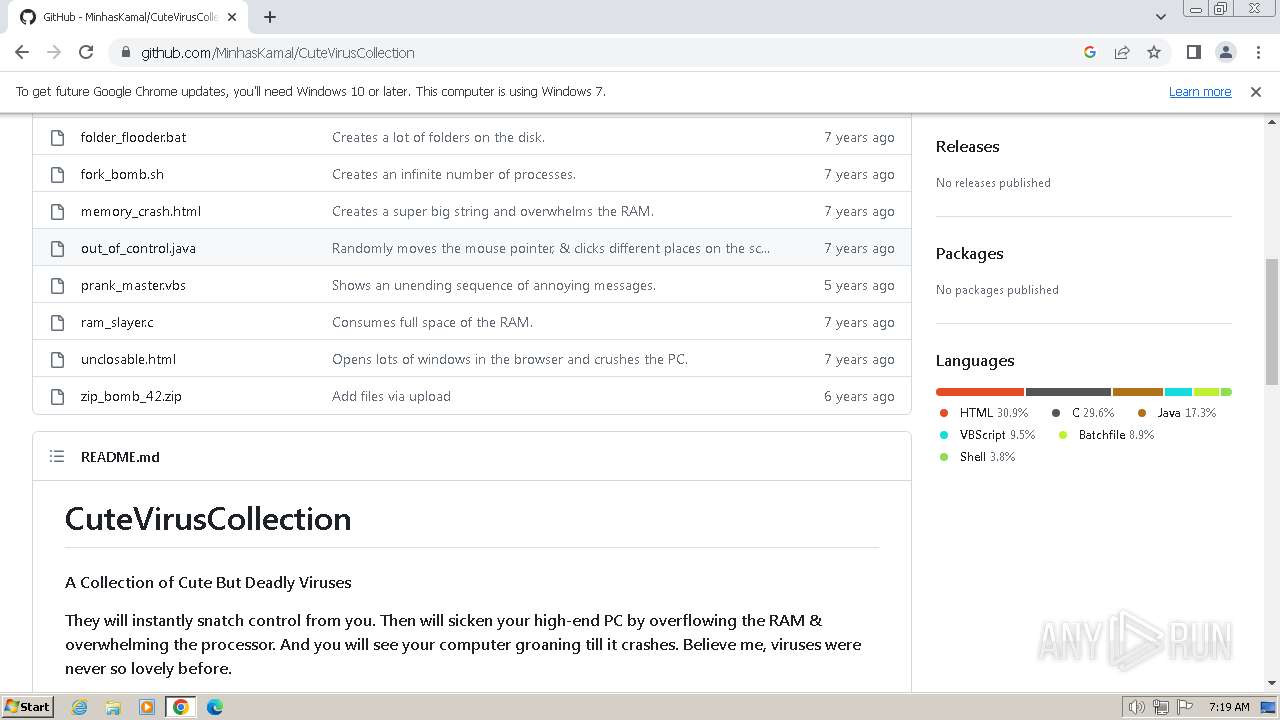The height and width of the screenshot is (720, 1280).
Task: Filter by HTML 30.9% language
Action: tap(984, 413)
